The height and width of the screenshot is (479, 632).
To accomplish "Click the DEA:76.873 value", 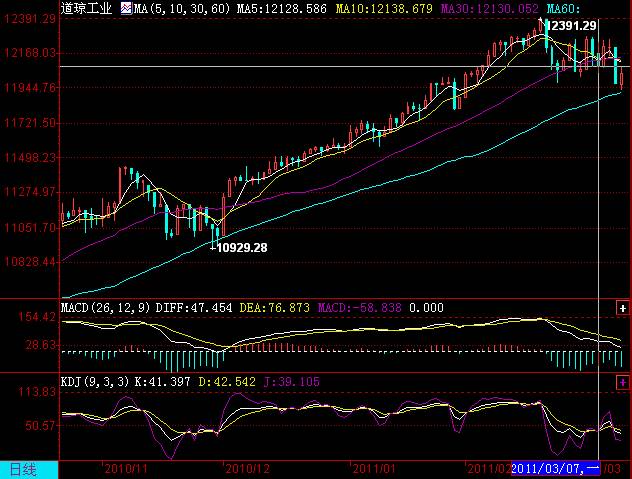I will click(274, 308).
